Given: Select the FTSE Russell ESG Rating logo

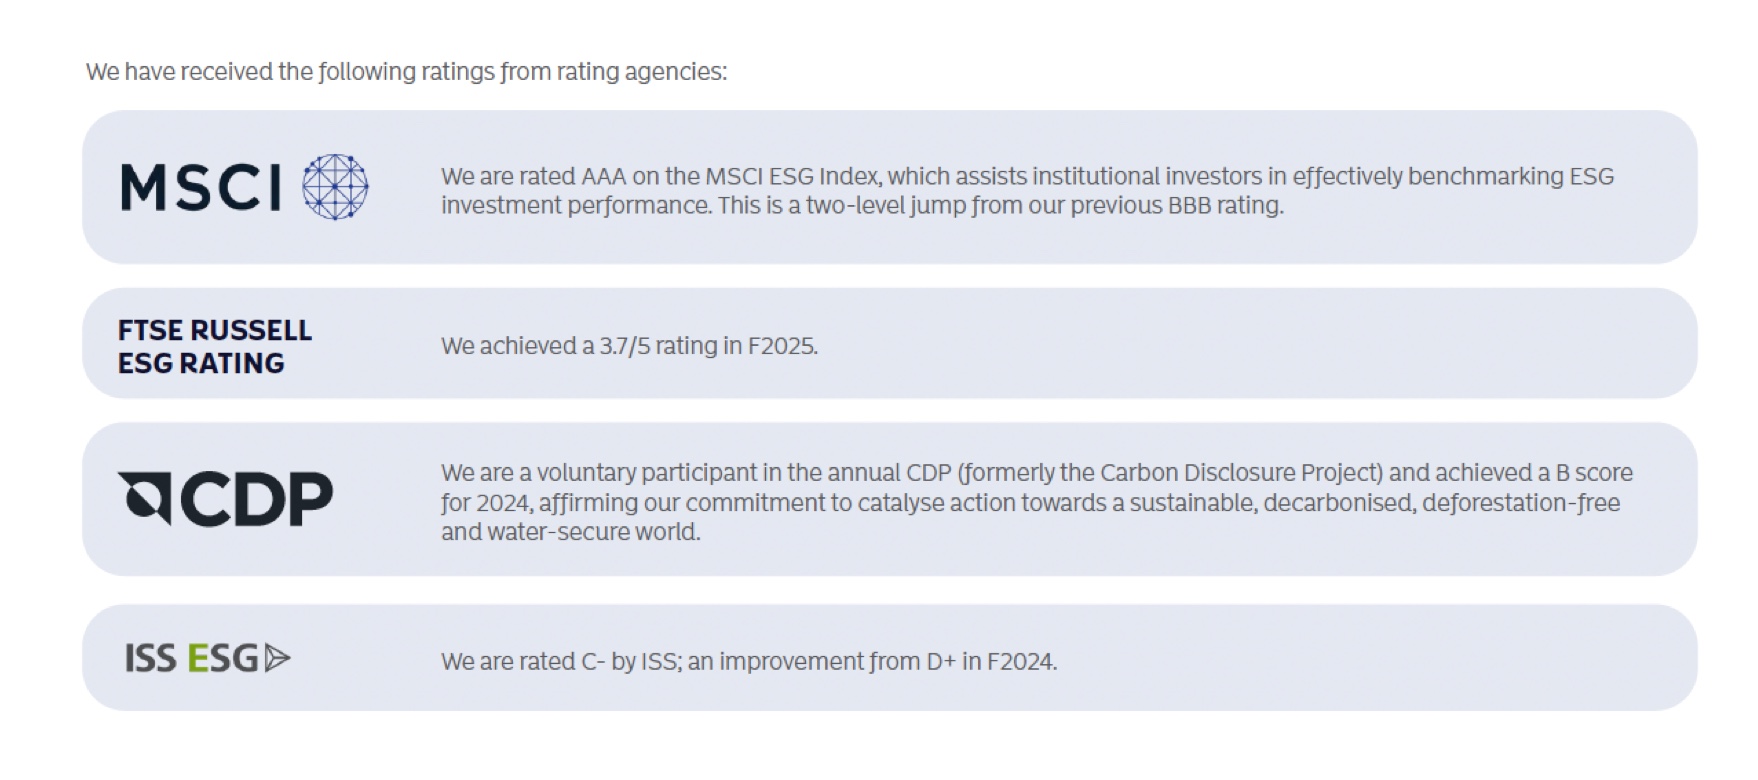Looking at the screenshot, I should pos(215,346).
